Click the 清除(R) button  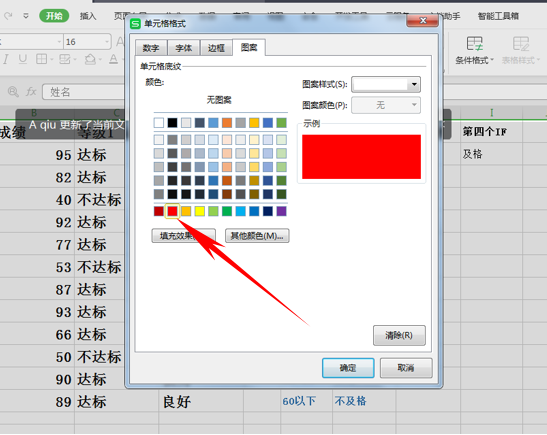point(399,335)
